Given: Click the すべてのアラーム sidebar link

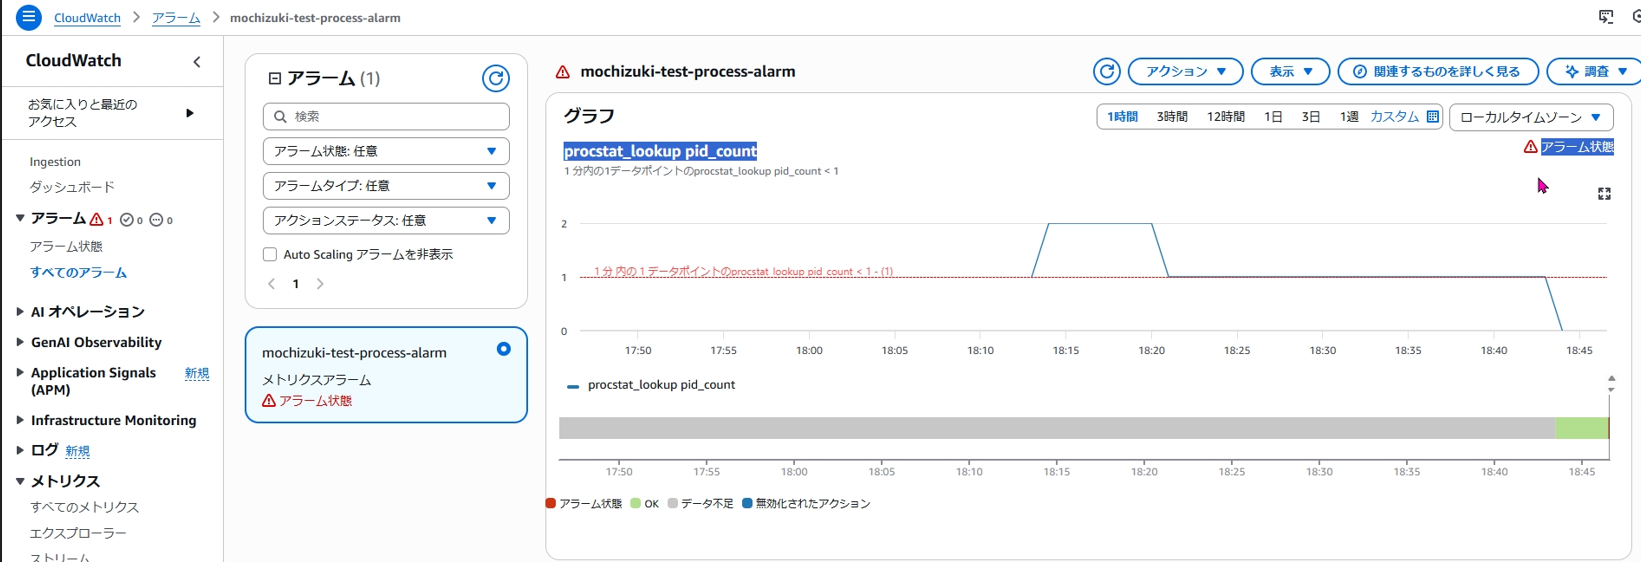Looking at the screenshot, I should coord(78,273).
